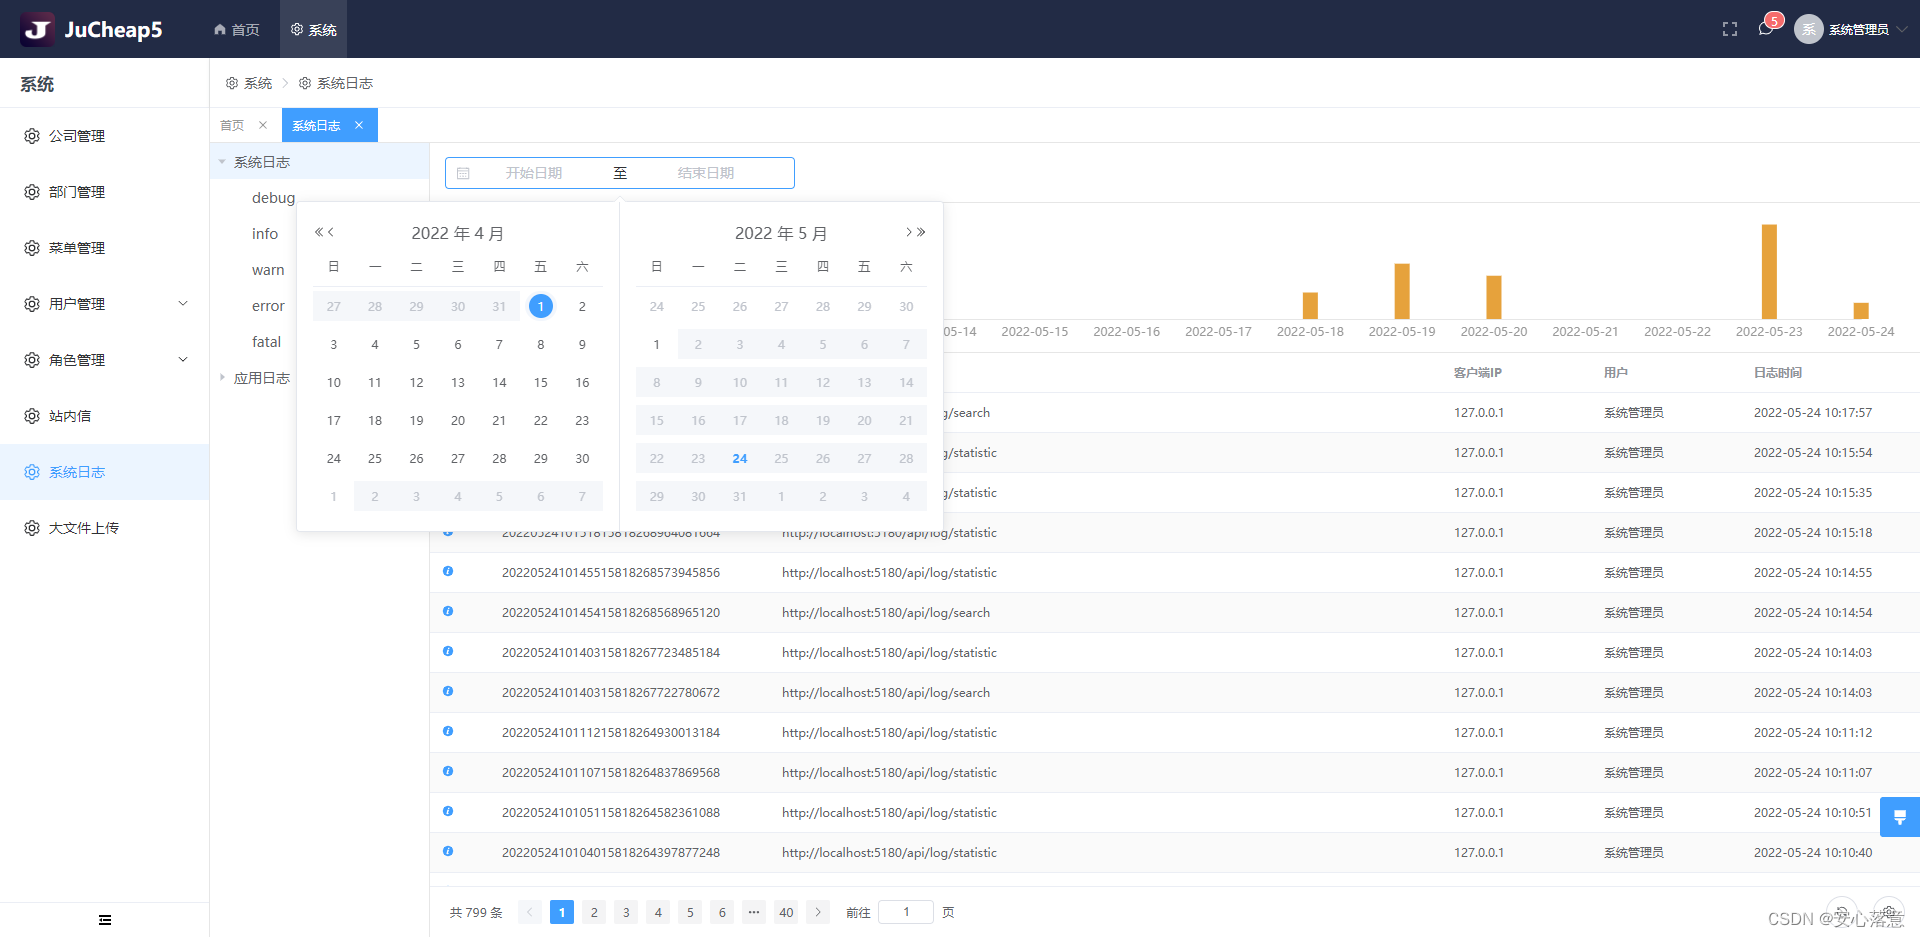Screen dimensions: 1920x937
Task: Select the info log level
Action: point(265,234)
